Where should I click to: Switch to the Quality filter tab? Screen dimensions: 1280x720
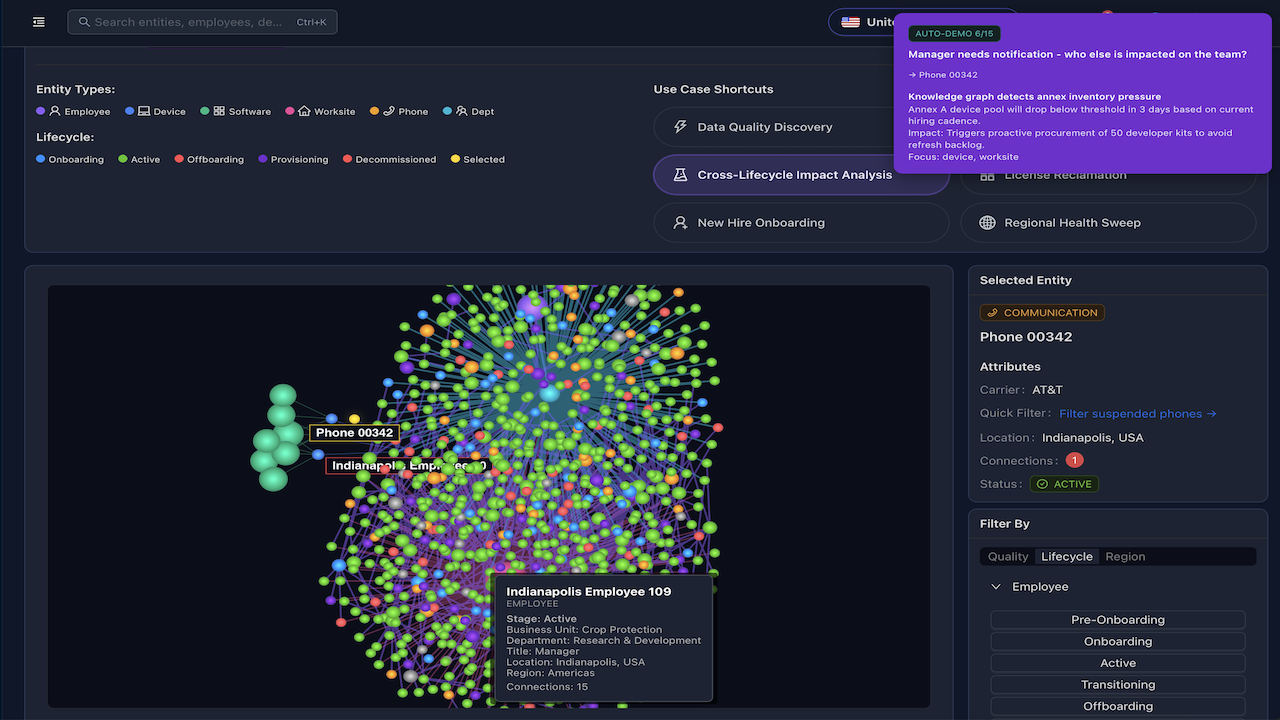tap(1007, 557)
